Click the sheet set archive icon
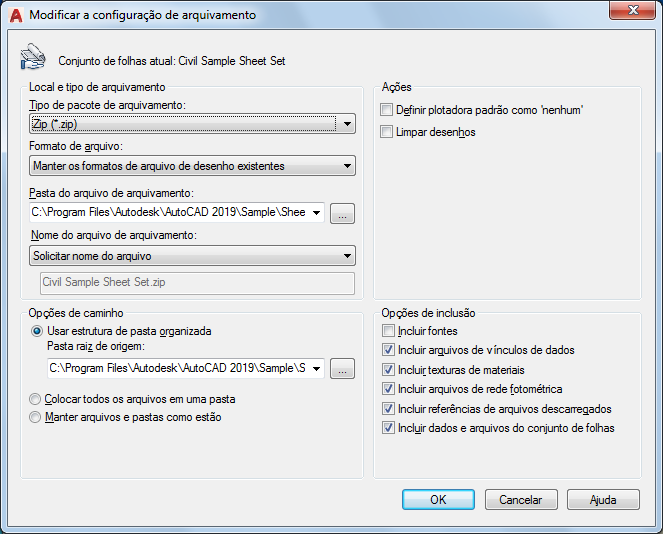This screenshot has height=534, width=663. 33,56
